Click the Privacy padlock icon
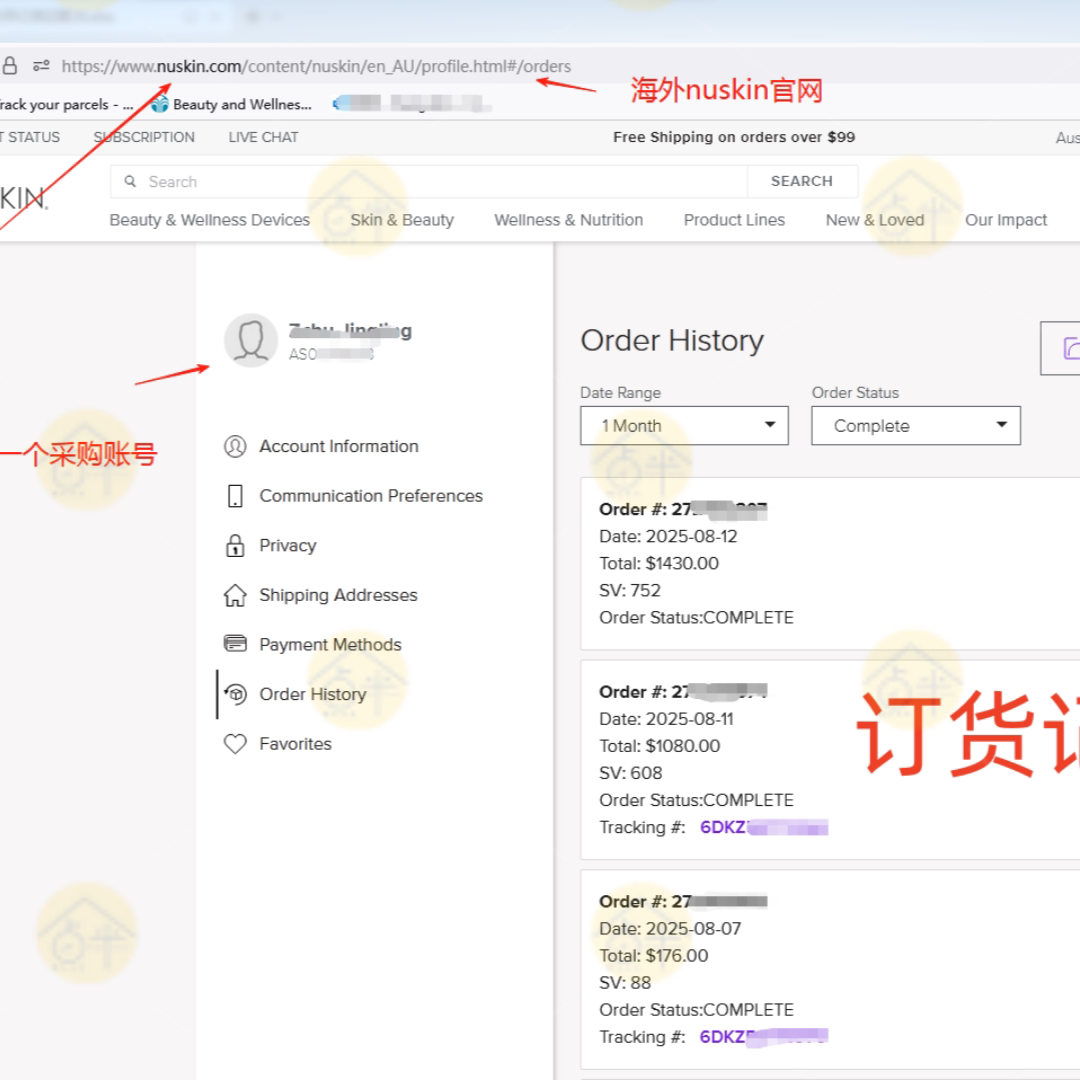This screenshot has height=1080, width=1080. pyautogui.click(x=235, y=546)
